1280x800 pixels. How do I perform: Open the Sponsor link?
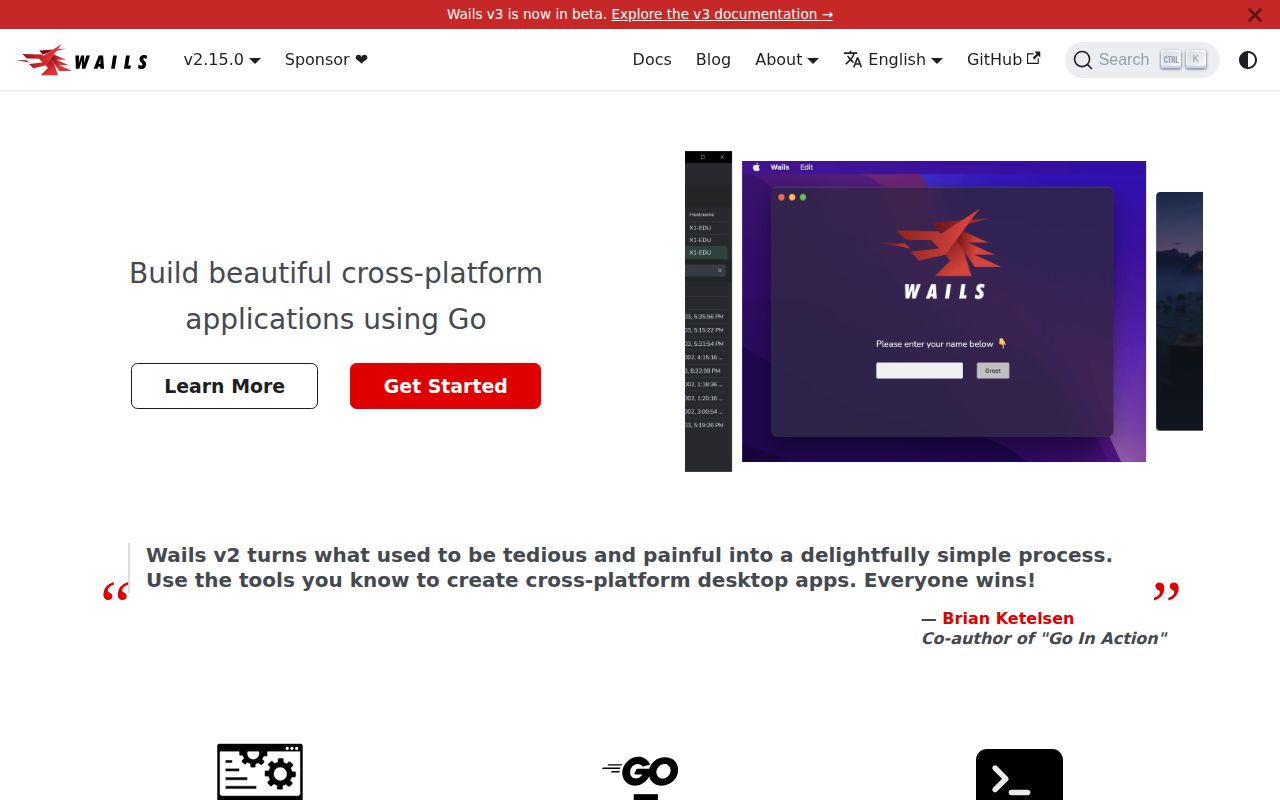(x=326, y=60)
